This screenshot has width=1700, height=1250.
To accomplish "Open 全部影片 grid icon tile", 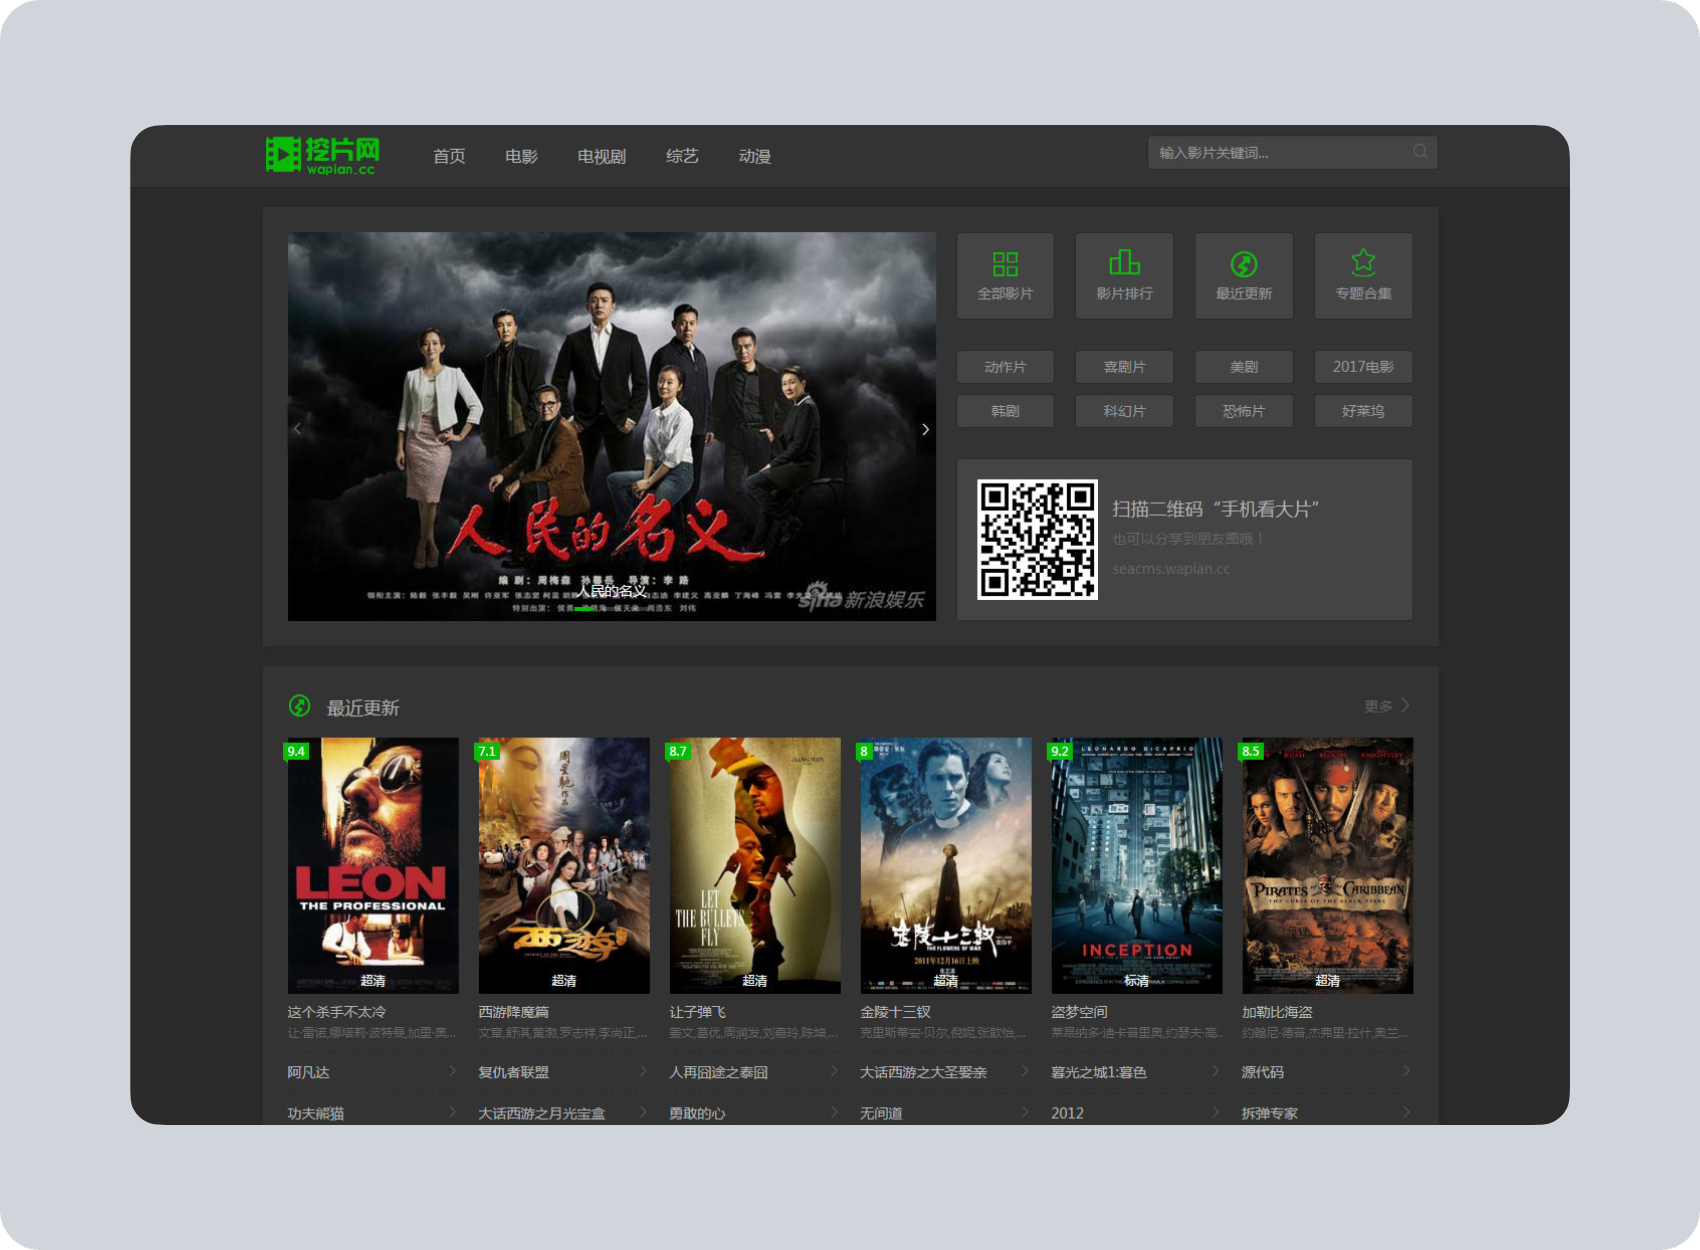I will click(1005, 276).
